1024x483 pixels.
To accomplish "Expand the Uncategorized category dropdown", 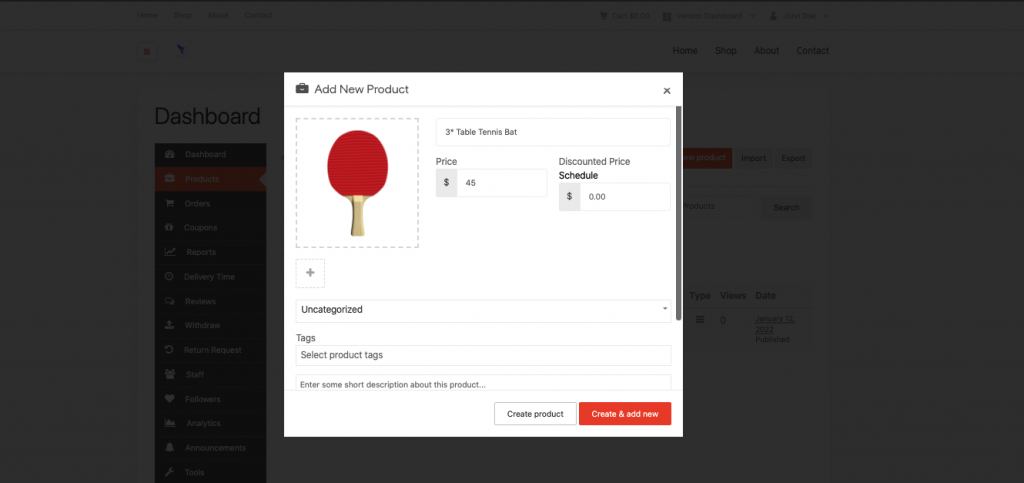I will click(x=483, y=310).
